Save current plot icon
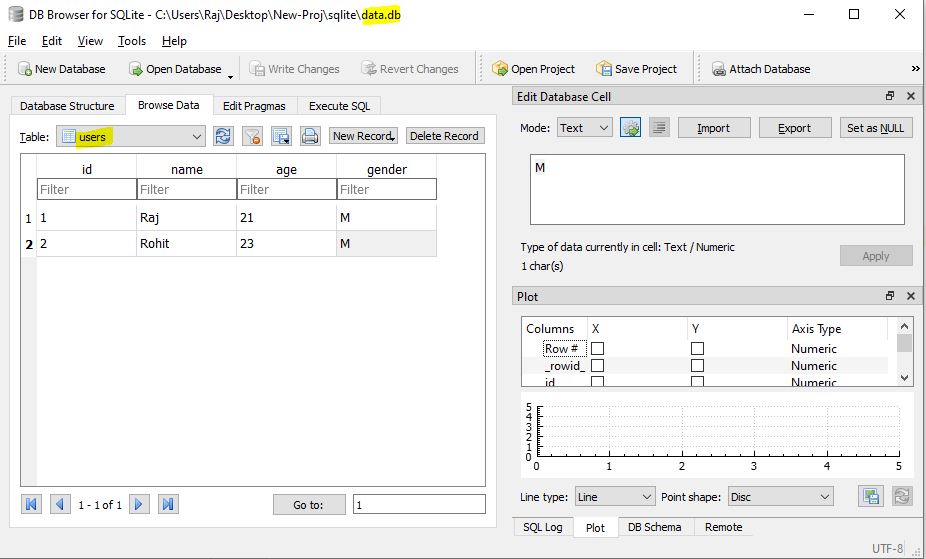 [x=870, y=496]
